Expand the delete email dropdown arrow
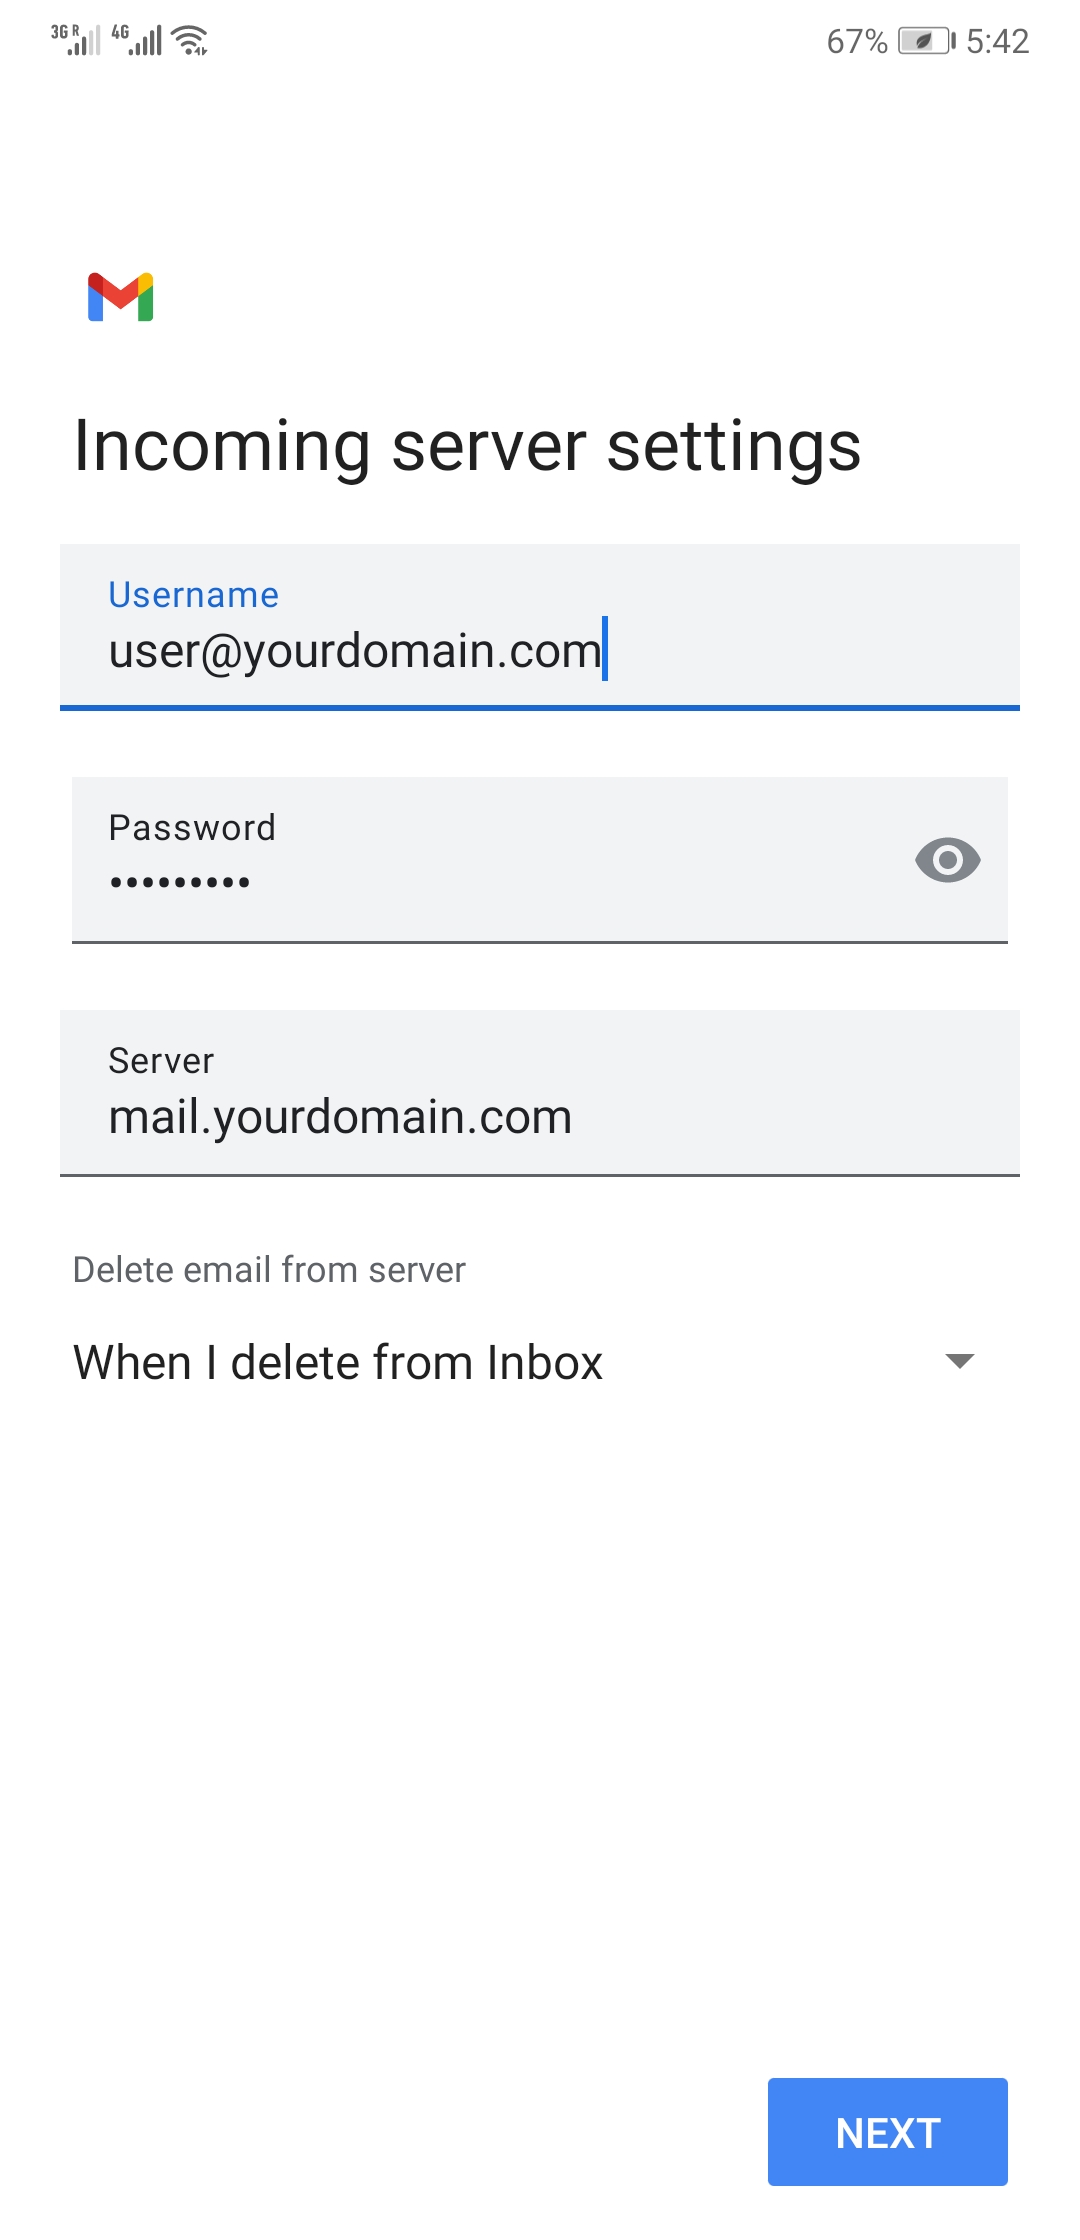 pyautogui.click(x=959, y=1361)
